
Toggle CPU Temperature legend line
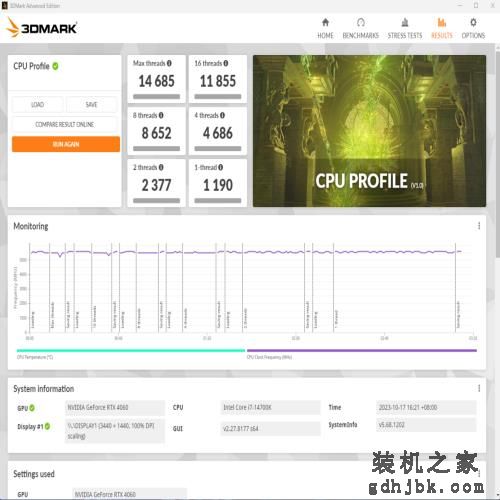pyautogui.click(x=130, y=351)
